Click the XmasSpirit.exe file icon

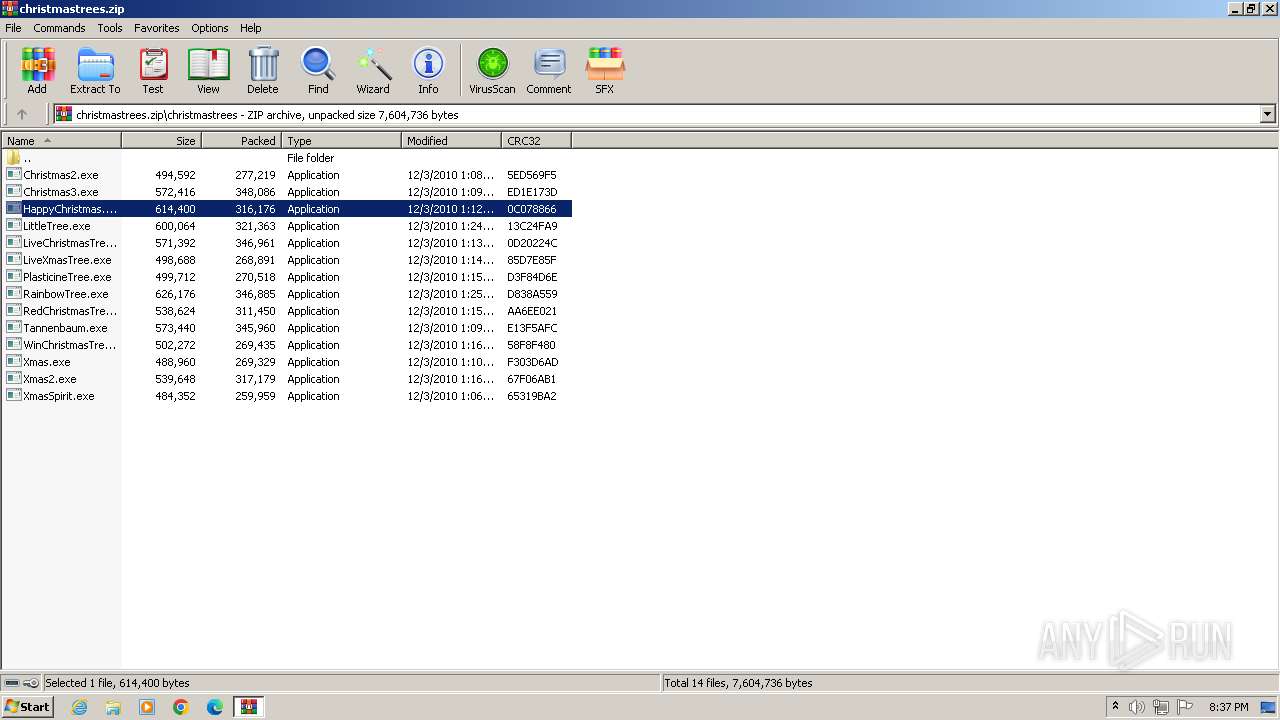[13, 396]
